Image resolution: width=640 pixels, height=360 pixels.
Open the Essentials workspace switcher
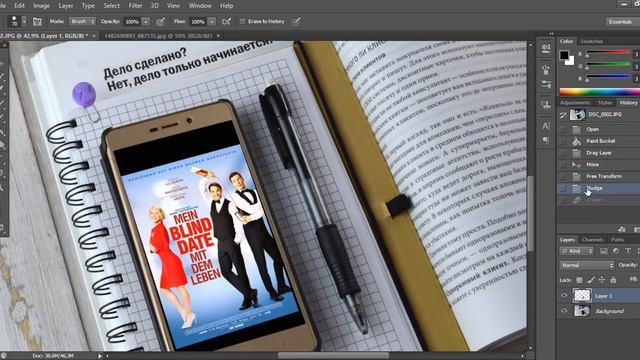[x=622, y=22]
